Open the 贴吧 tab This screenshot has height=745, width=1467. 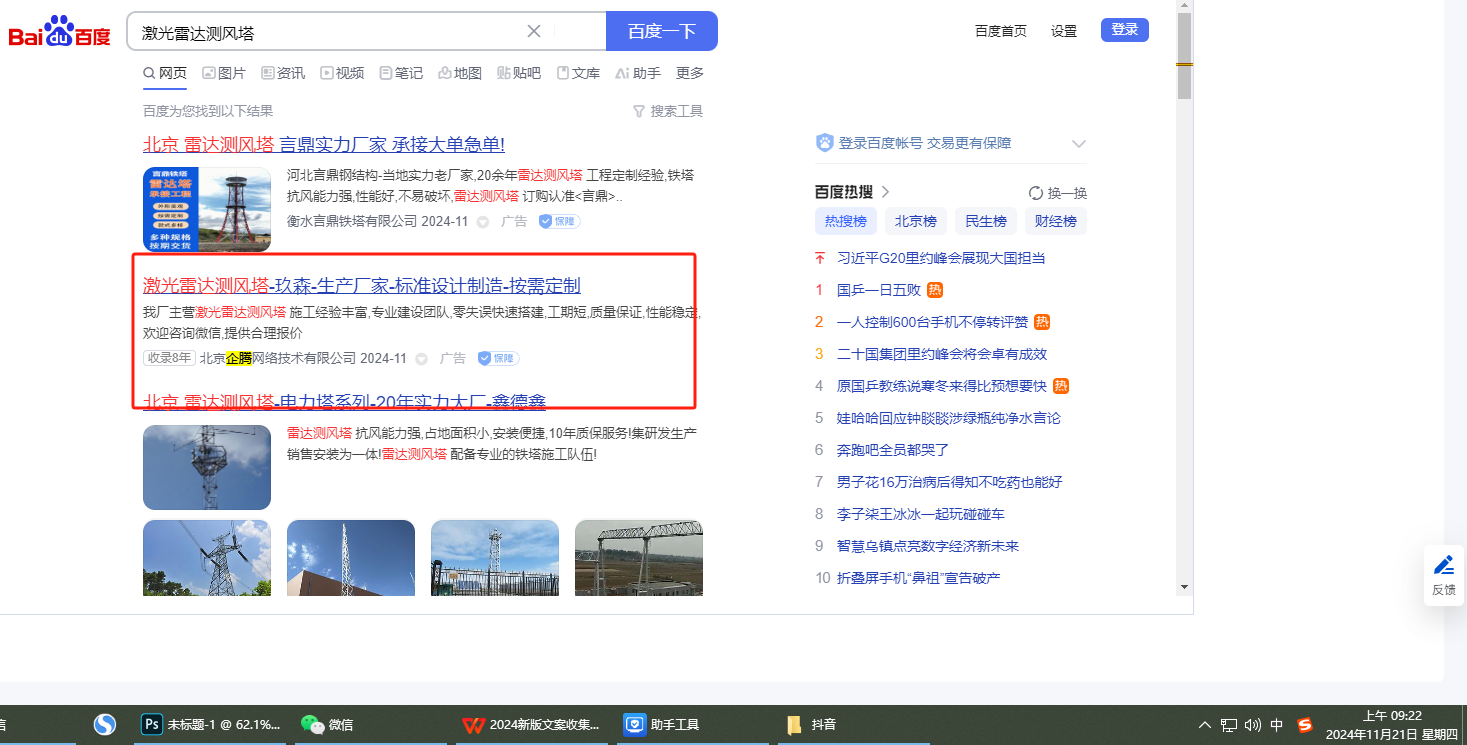pos(519,73)
